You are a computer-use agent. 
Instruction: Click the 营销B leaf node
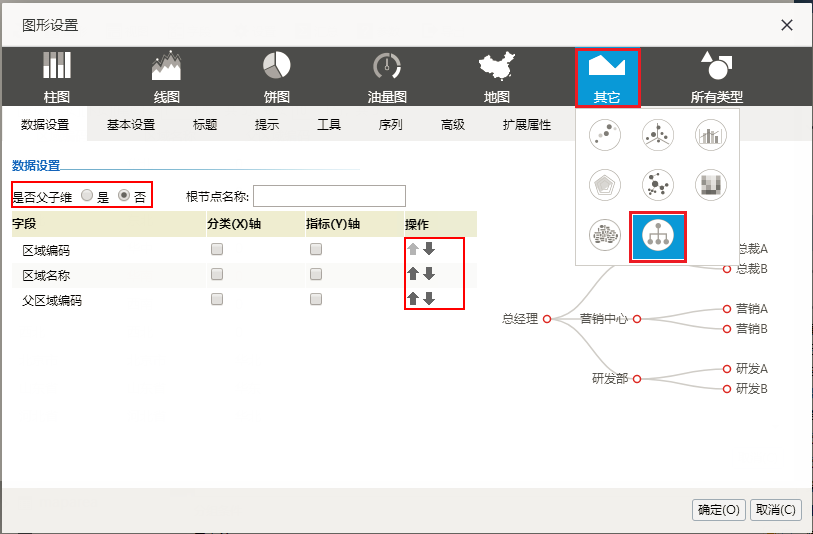[727, 329]
